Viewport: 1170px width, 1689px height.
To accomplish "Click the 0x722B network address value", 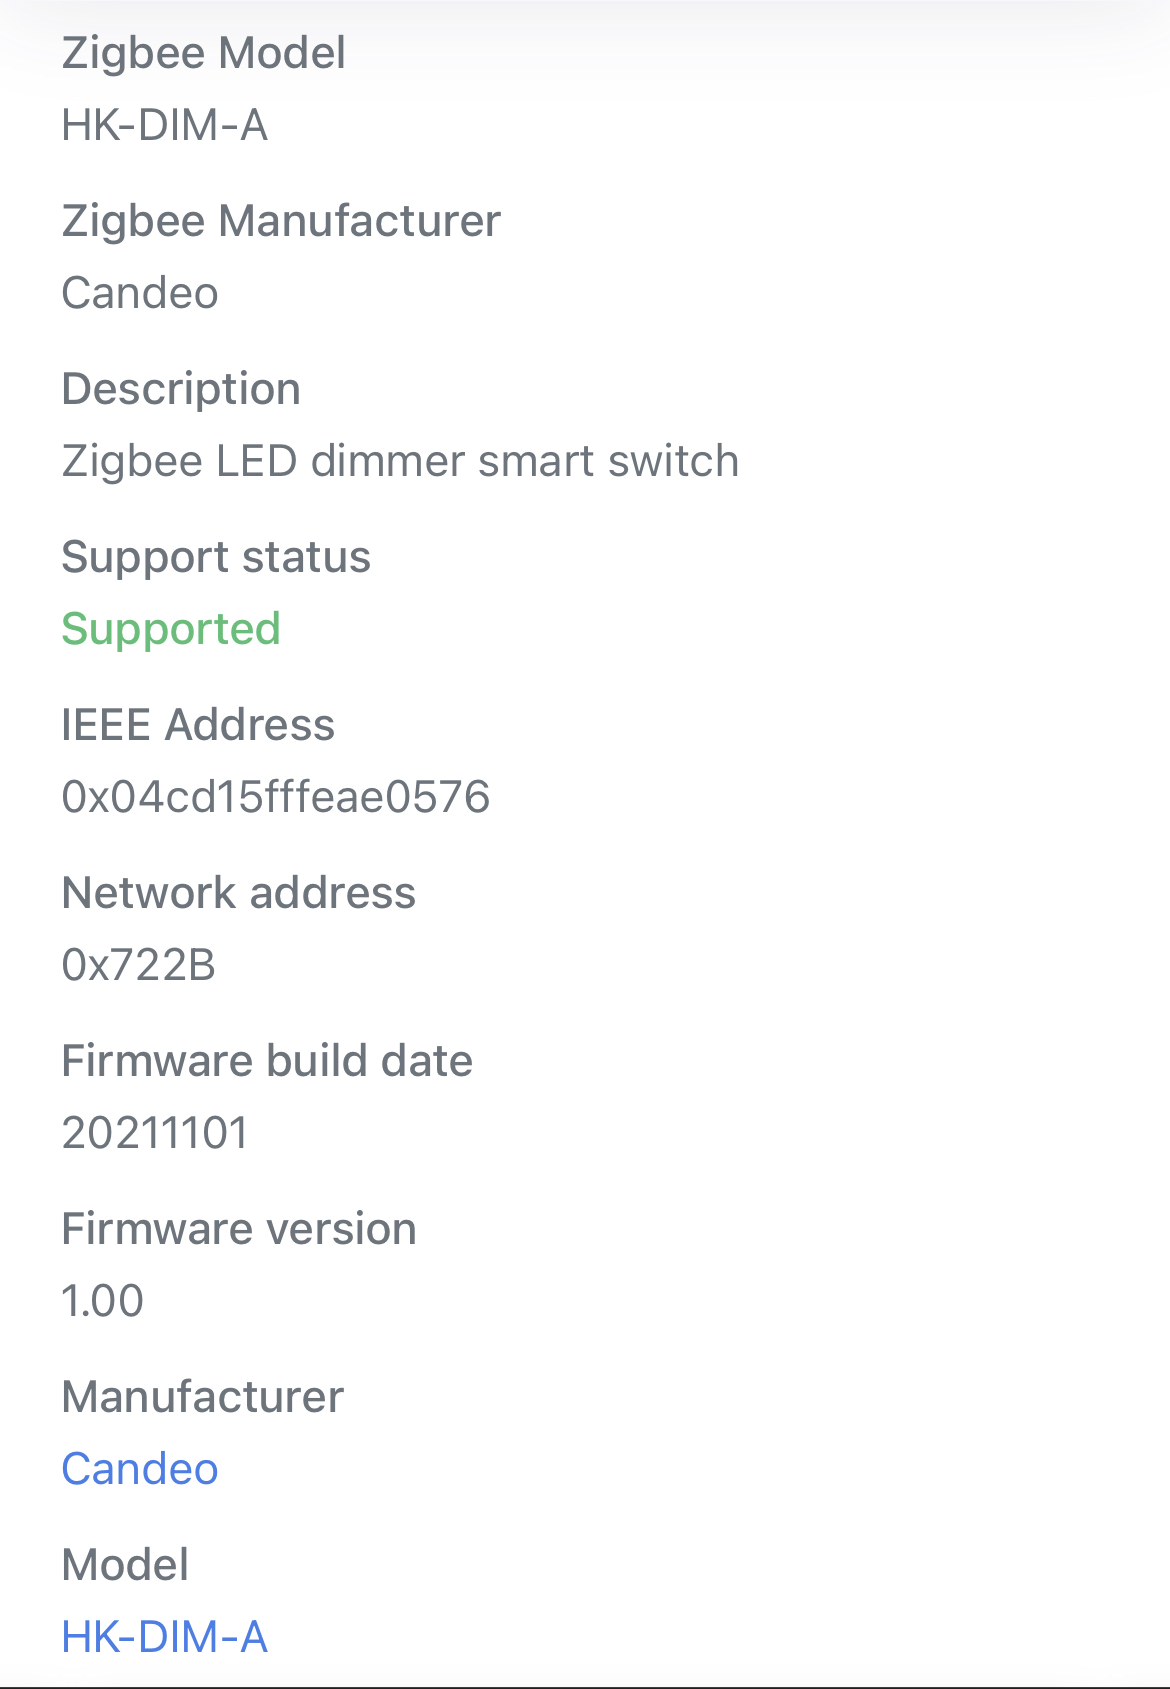I will (x=140, y=964).
